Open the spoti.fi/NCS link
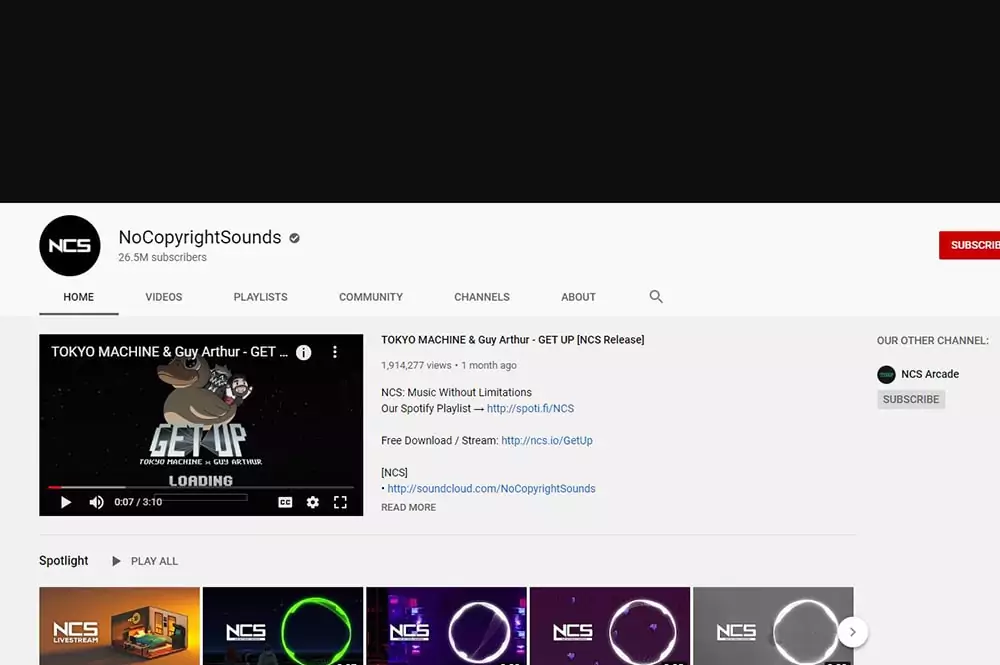The width and height of the screenshot is (1000, 665). [x=531, y=409]
